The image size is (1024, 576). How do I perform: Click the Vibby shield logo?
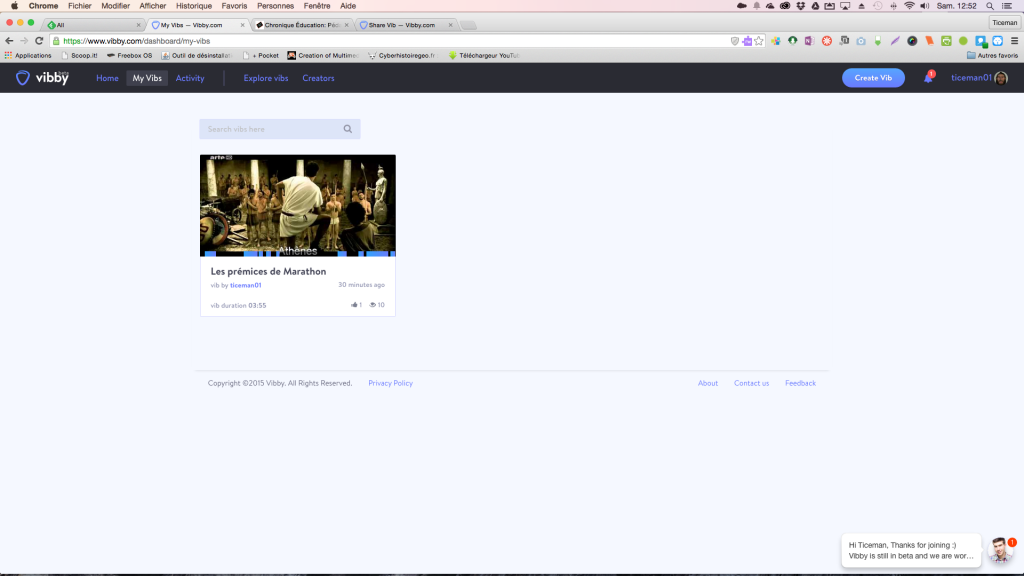(22, 78)
